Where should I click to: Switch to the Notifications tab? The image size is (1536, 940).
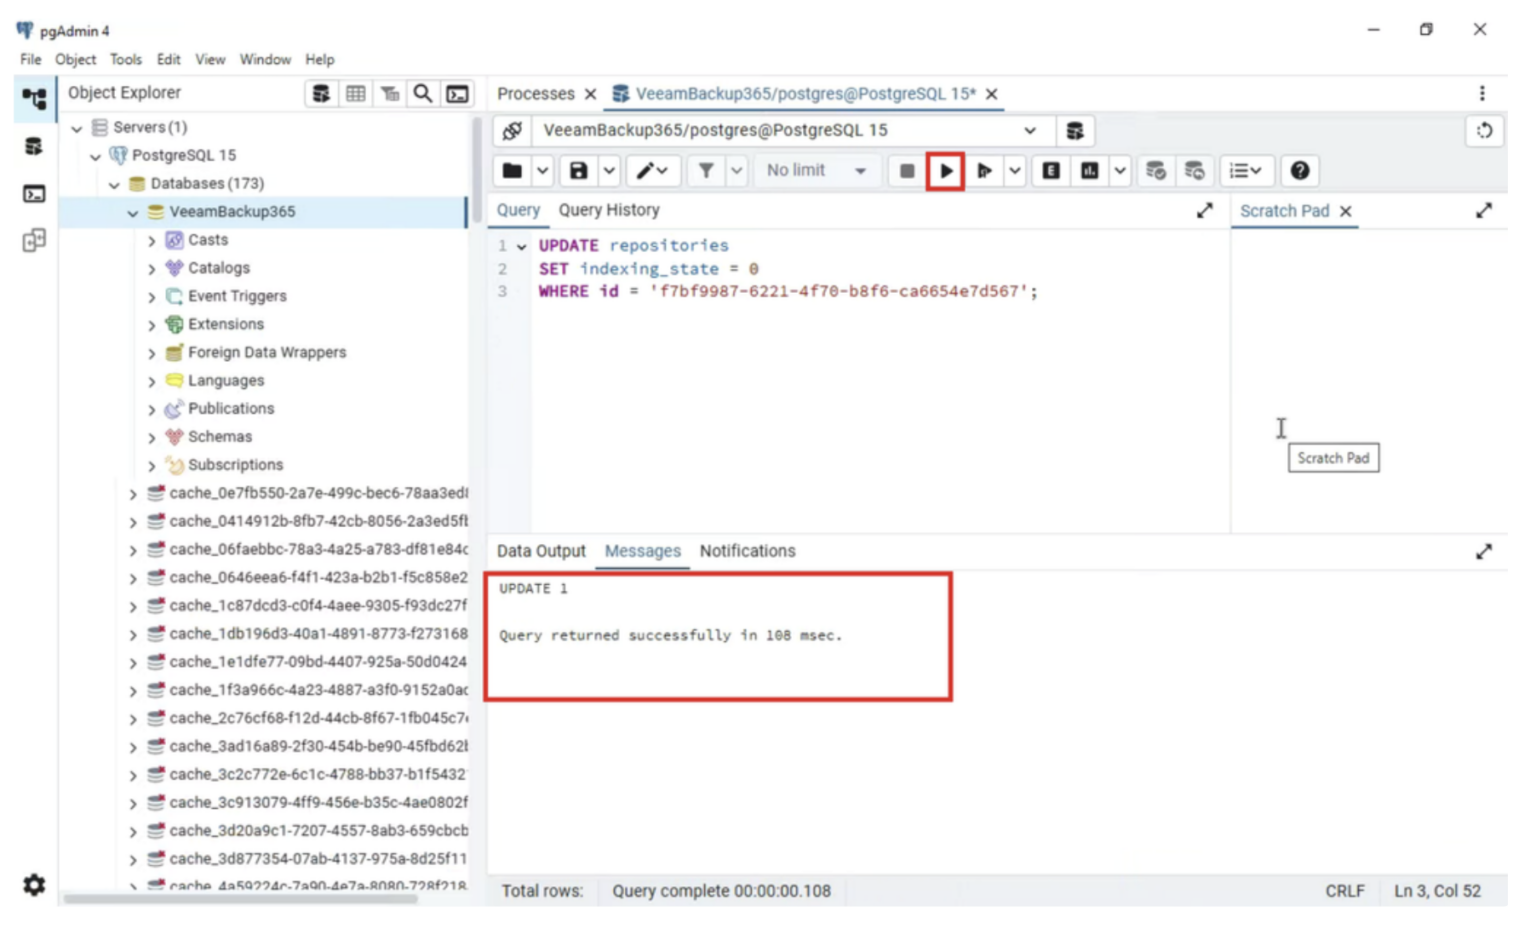coord(747,551)
